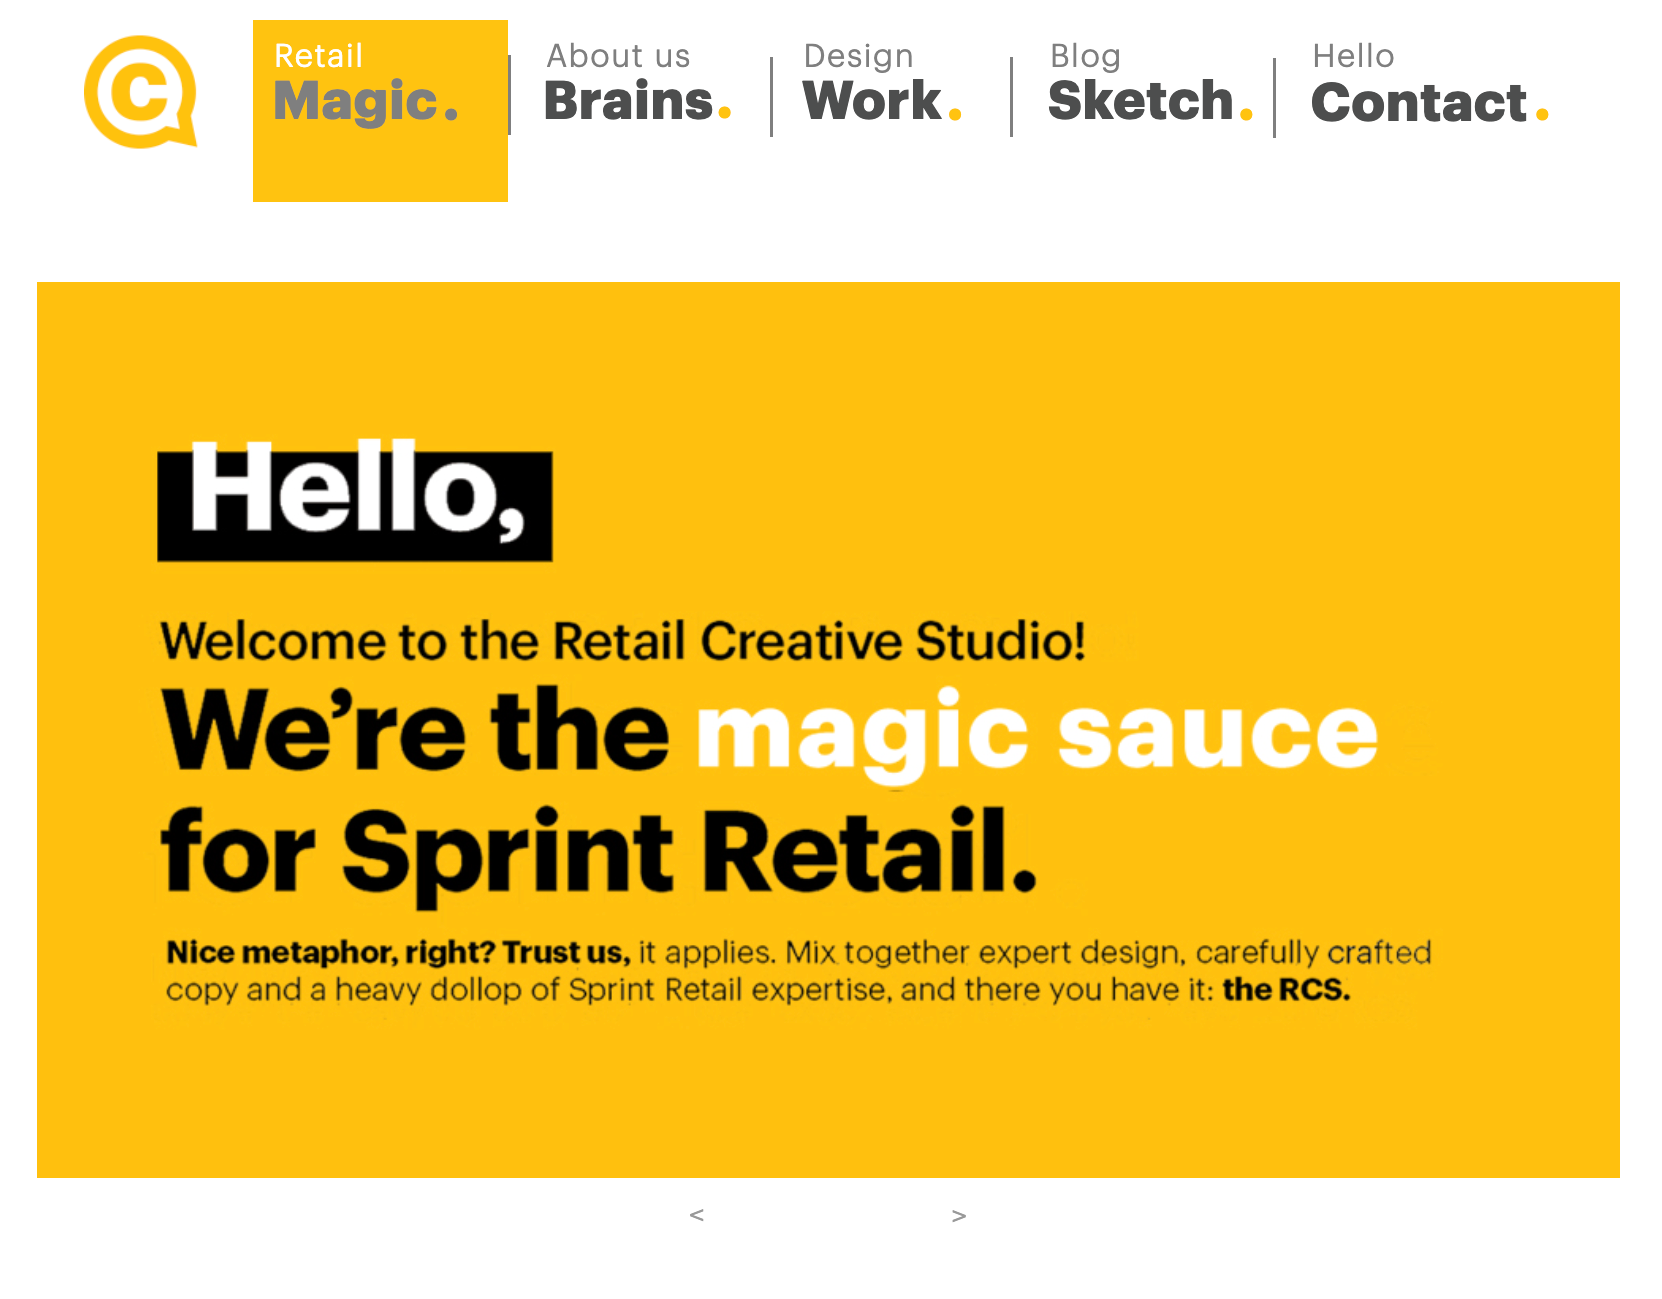Click the yellow C speech-bubble logo
The image size is (1662, 1299).
pos(140,92)
